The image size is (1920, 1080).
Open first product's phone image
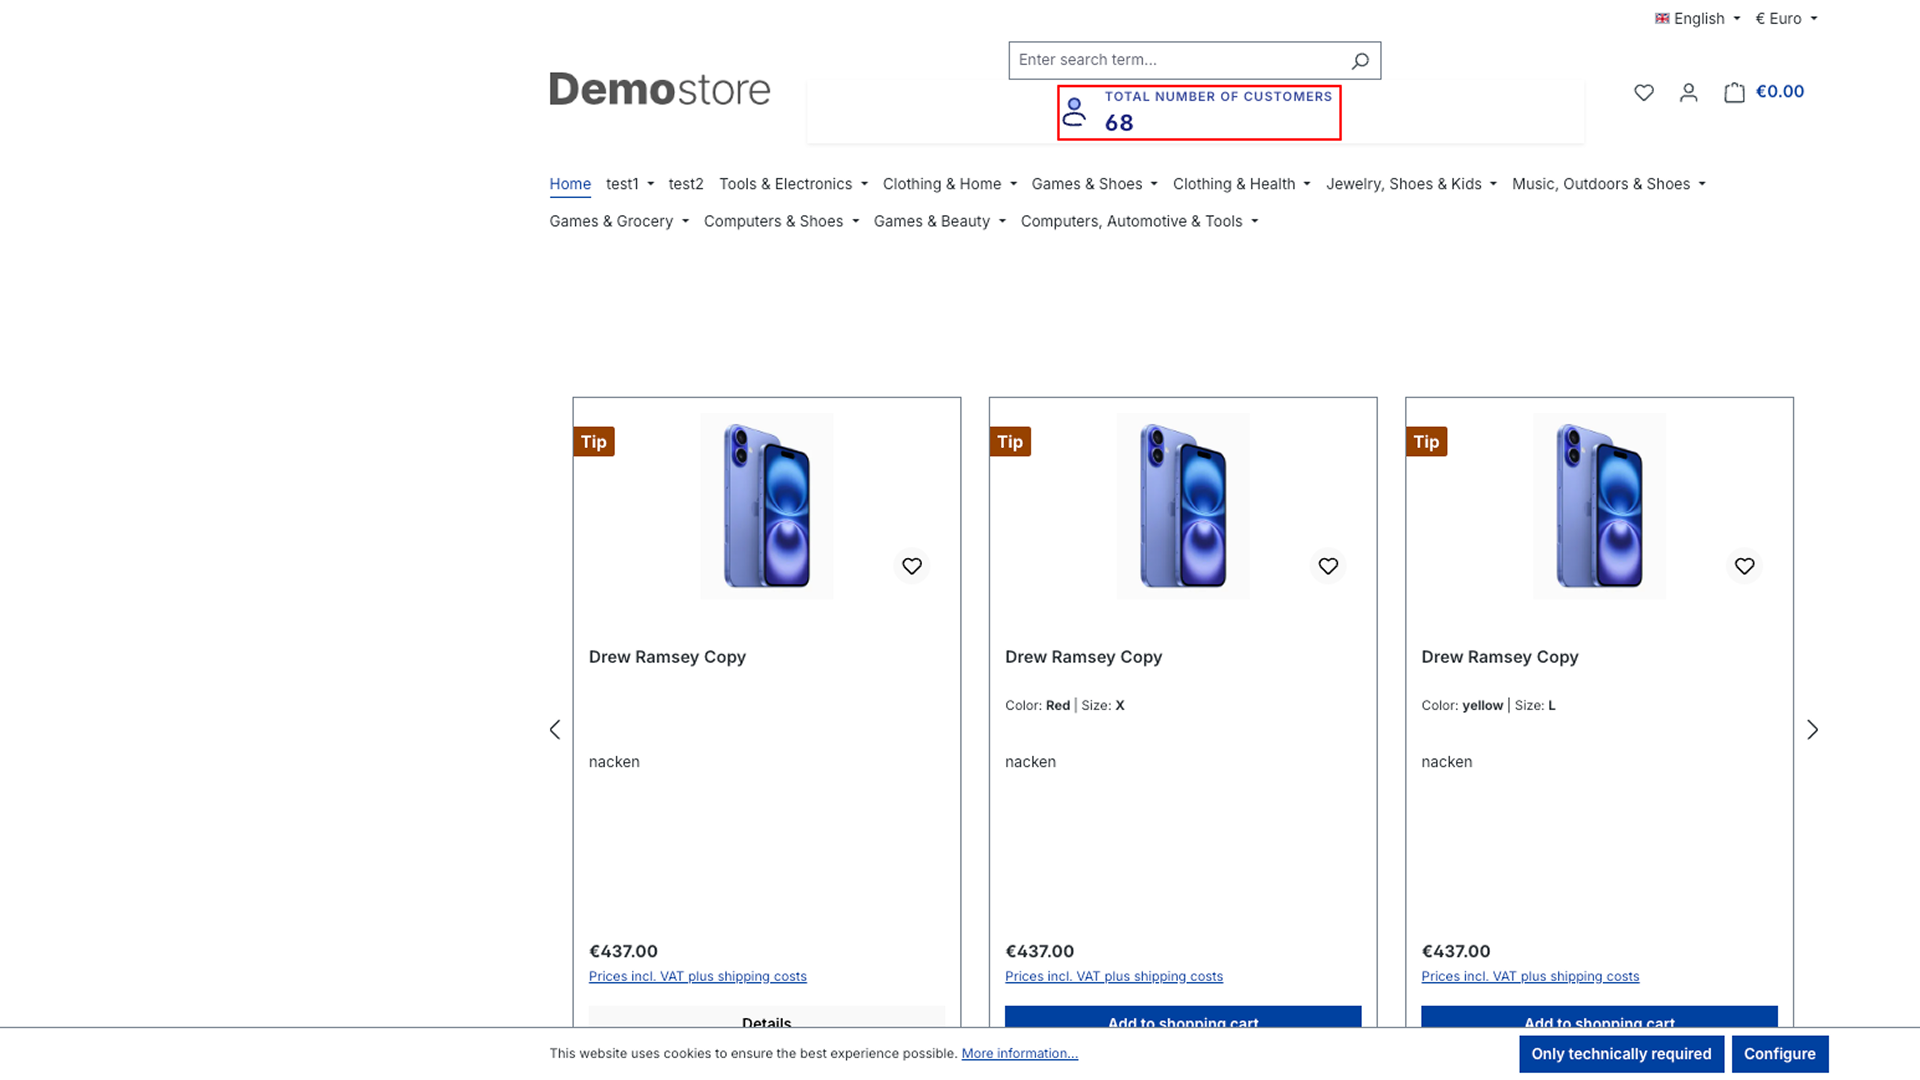pos(767,506)
